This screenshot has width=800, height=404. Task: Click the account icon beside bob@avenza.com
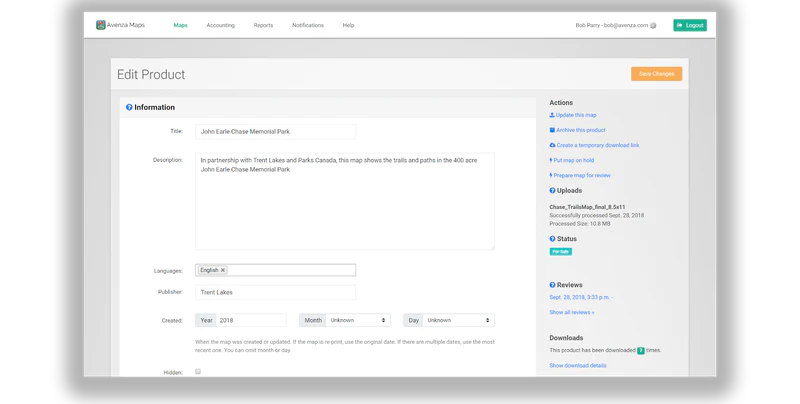pos(653,25)
